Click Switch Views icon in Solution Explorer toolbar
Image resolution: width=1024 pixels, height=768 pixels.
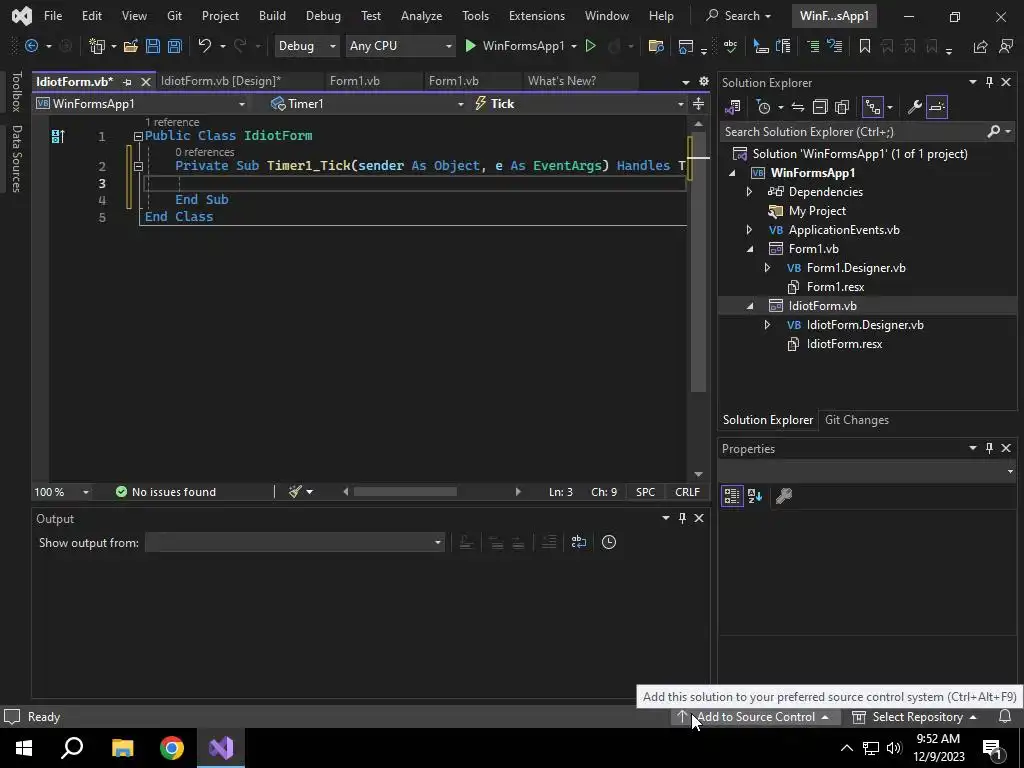click(733, 106)
